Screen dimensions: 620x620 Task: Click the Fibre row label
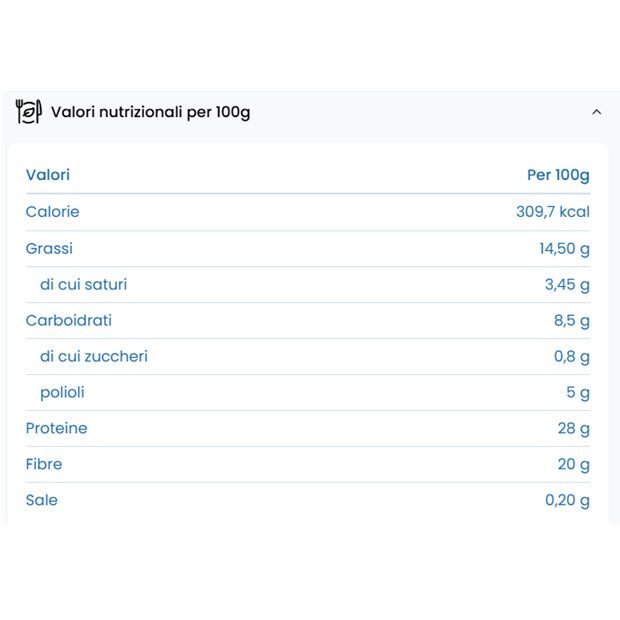pos(44,464)
